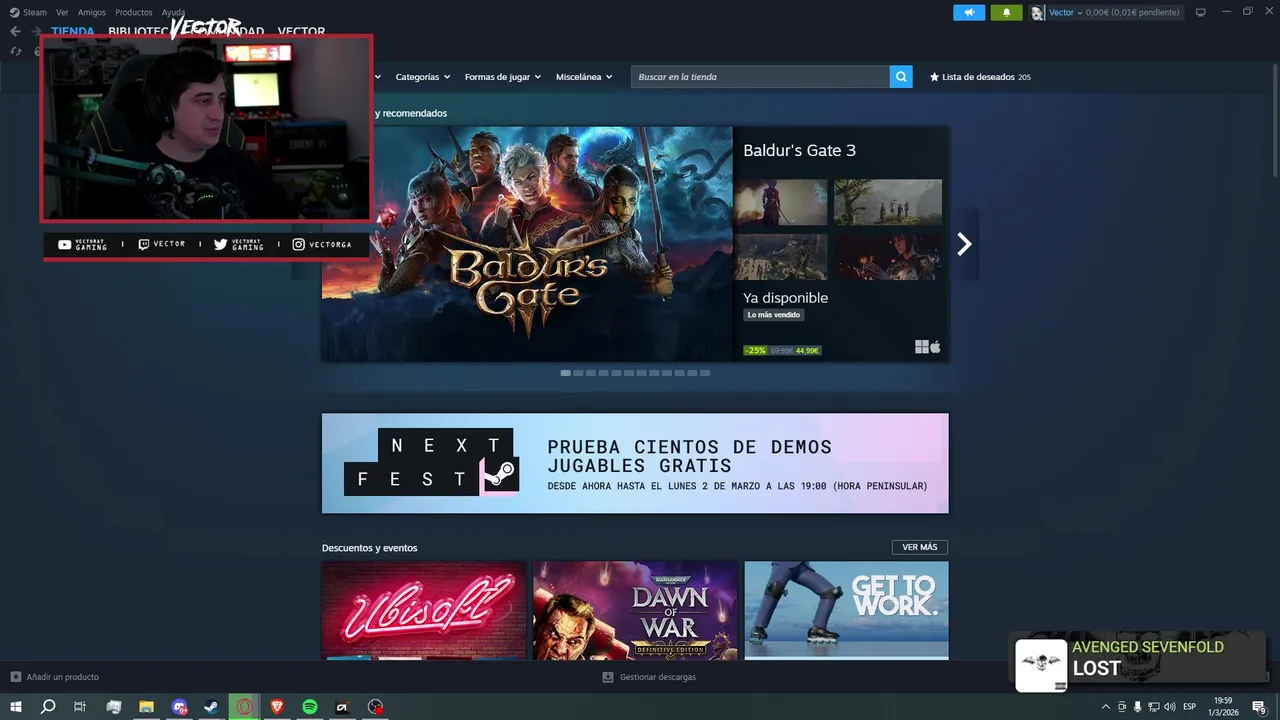Switch to Big Picture mode icon
This screenshot has width=1280, height=720.
click(1200, 12)
